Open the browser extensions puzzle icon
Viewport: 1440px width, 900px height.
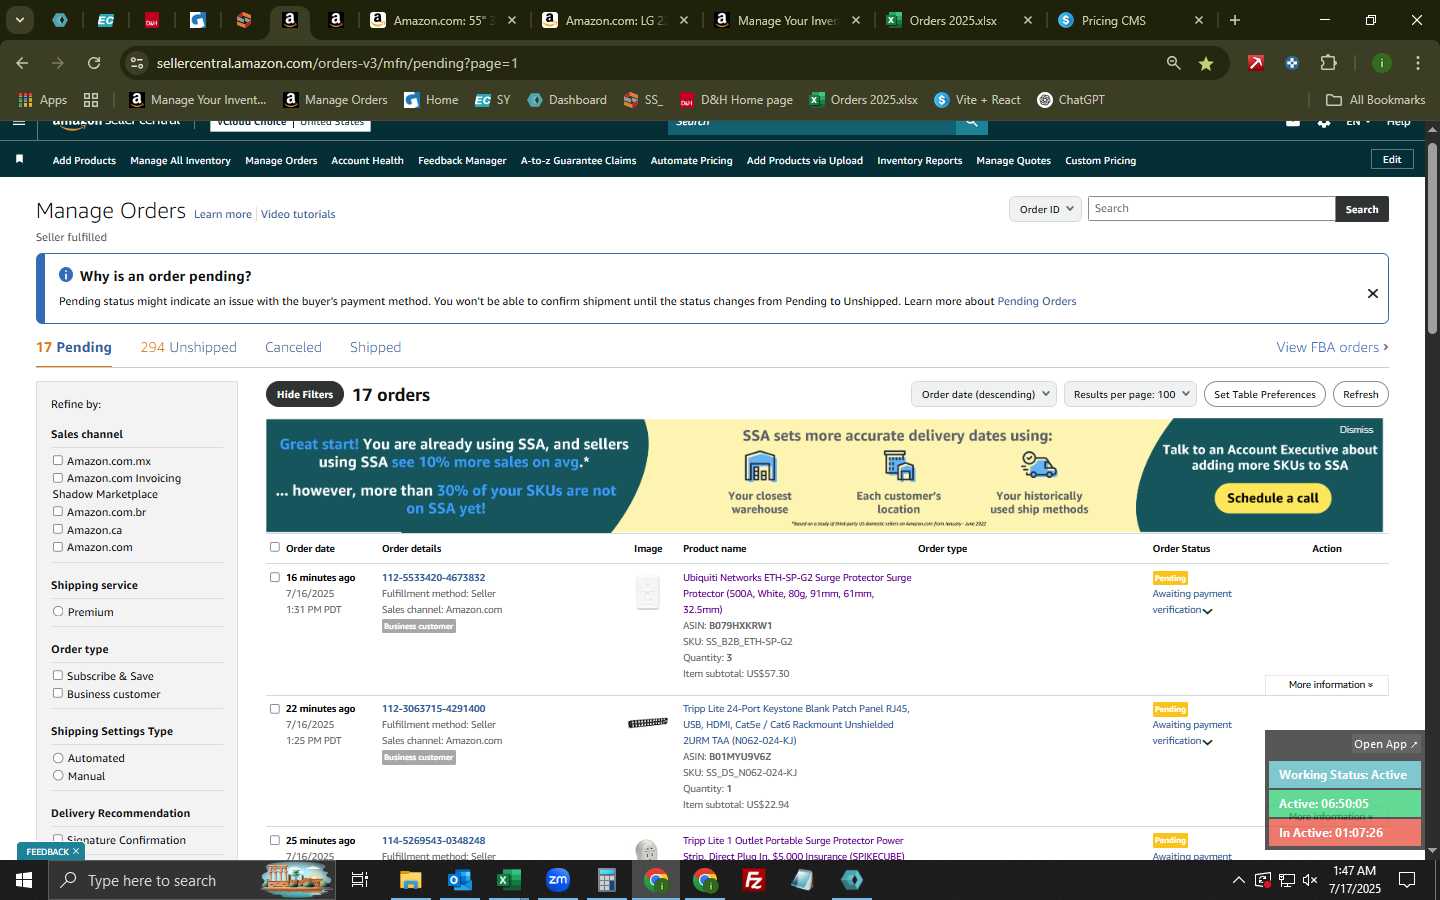(1328, 63)
